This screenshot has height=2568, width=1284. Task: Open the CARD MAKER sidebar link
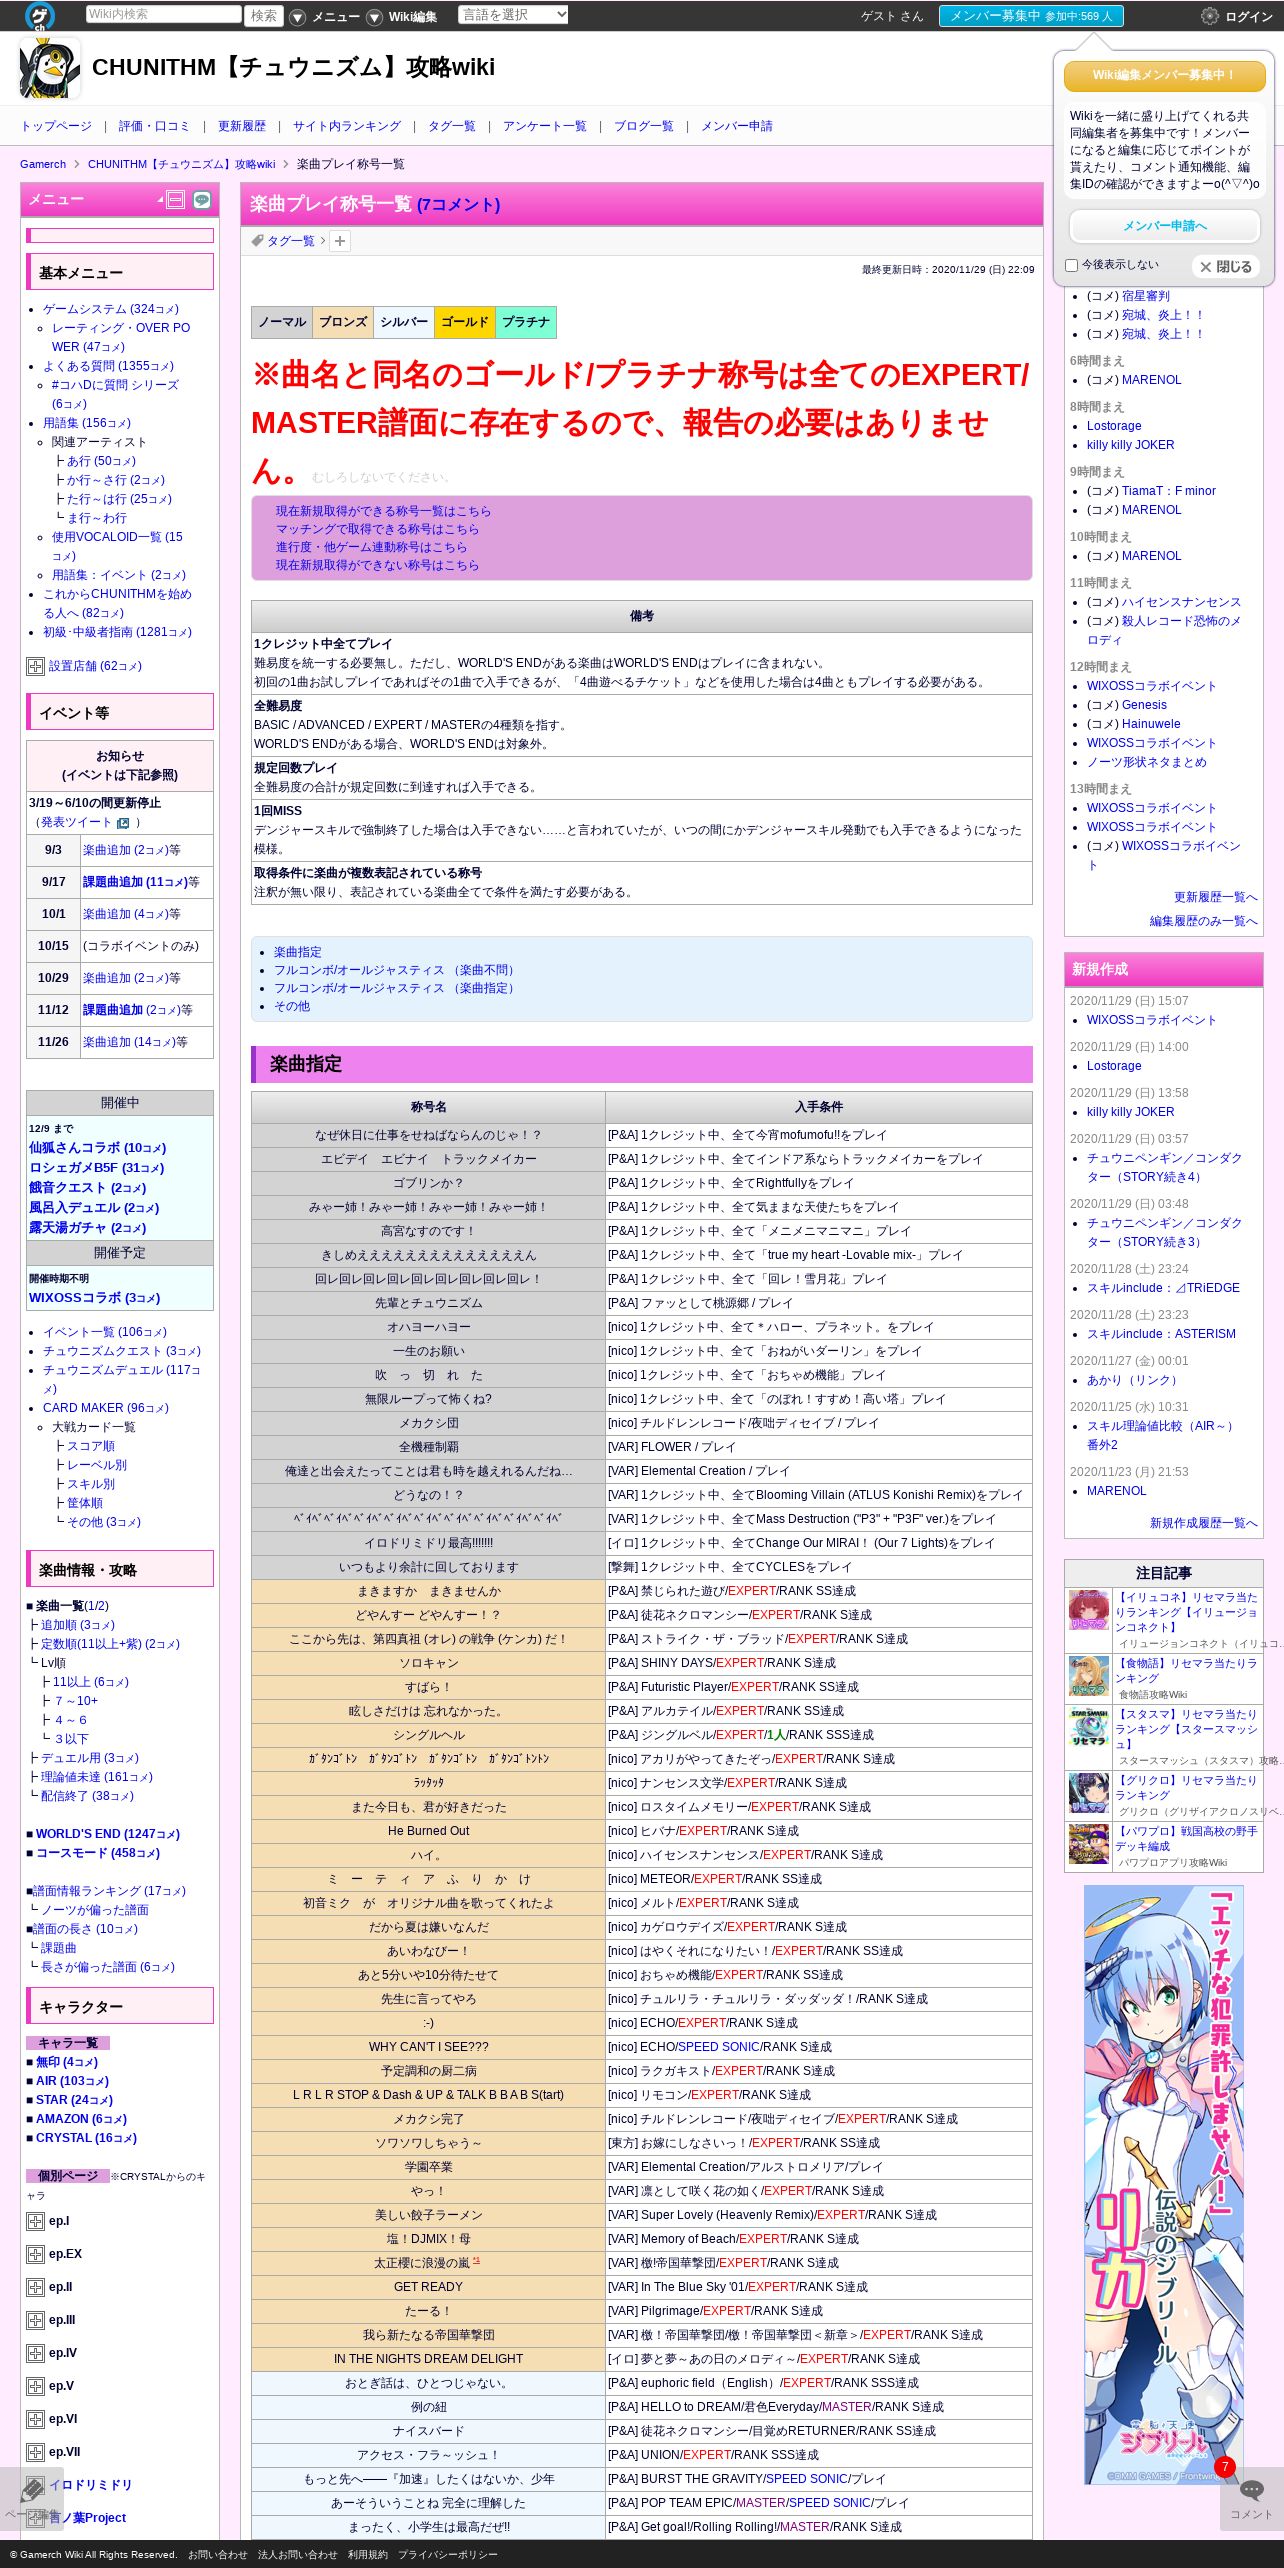(106, 1408)
